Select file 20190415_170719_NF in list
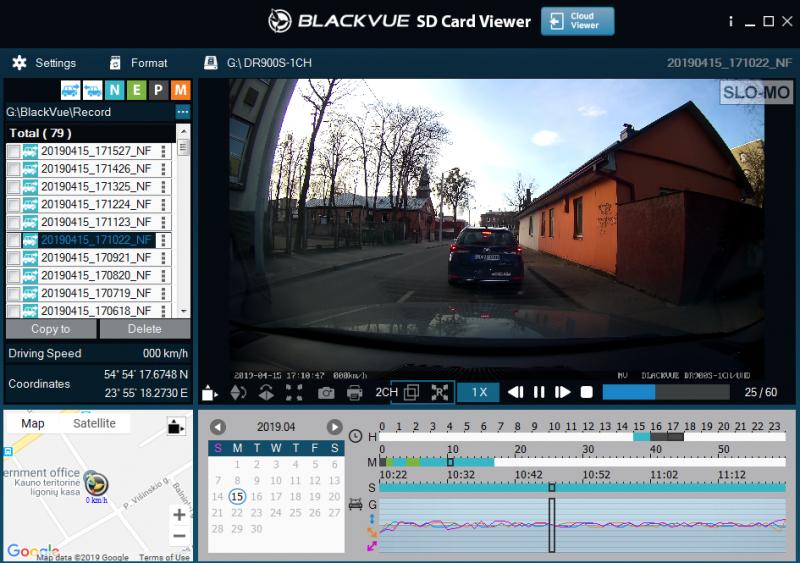 click(96, 293)
